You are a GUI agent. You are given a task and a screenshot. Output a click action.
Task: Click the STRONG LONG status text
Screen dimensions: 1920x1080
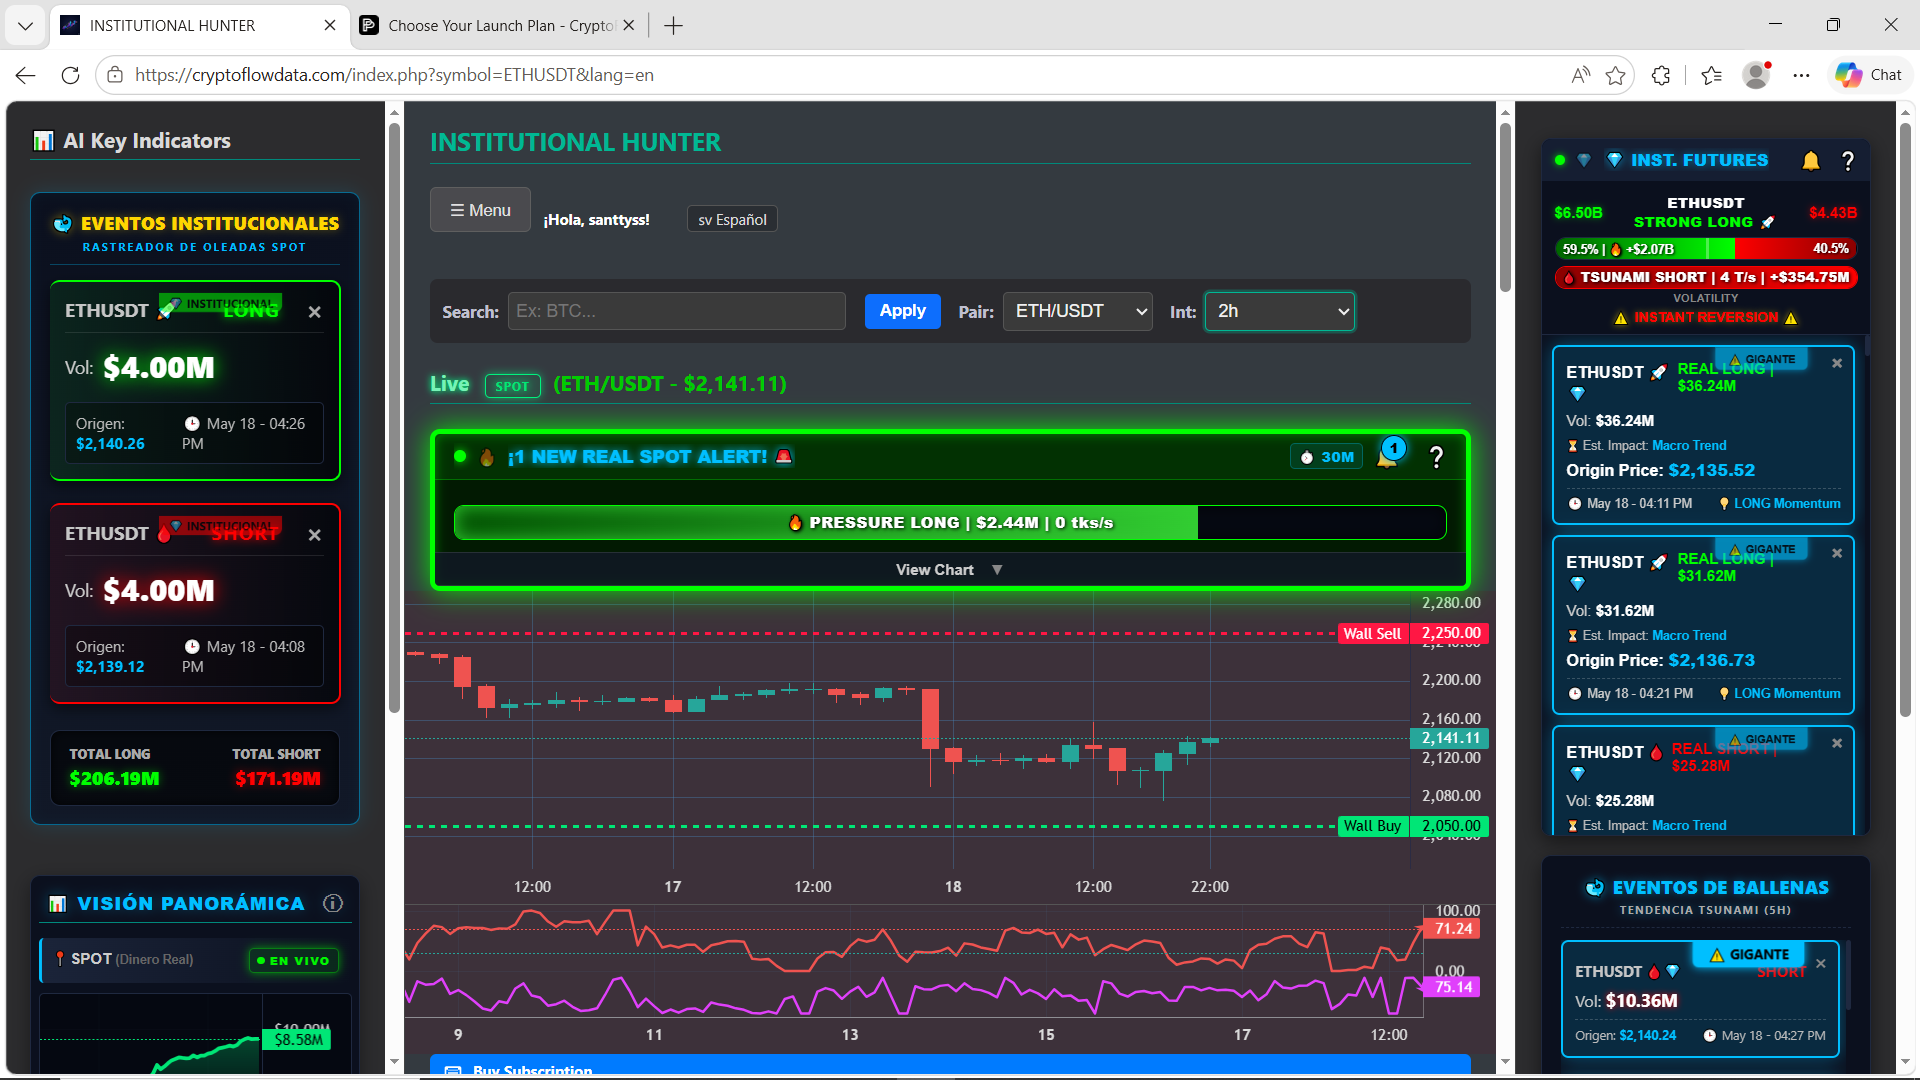pyautogui.click(x=1693, y=222)
